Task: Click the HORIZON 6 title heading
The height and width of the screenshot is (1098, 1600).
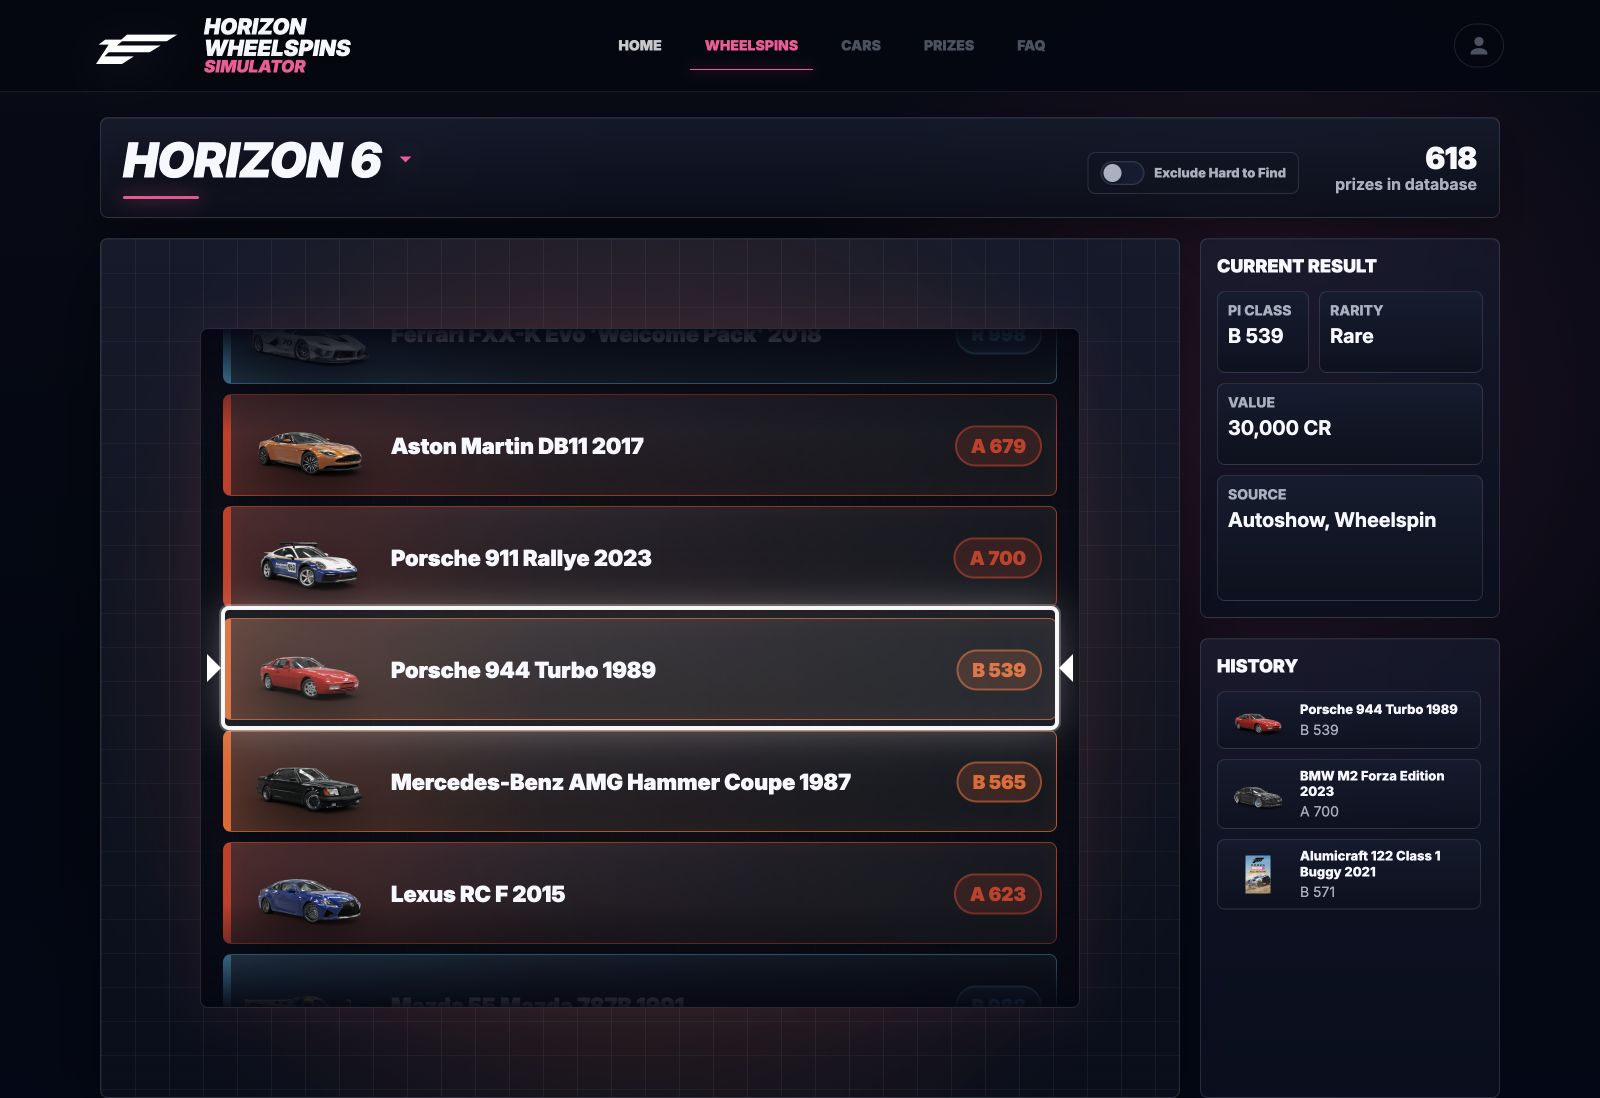Action: point(252,160)
